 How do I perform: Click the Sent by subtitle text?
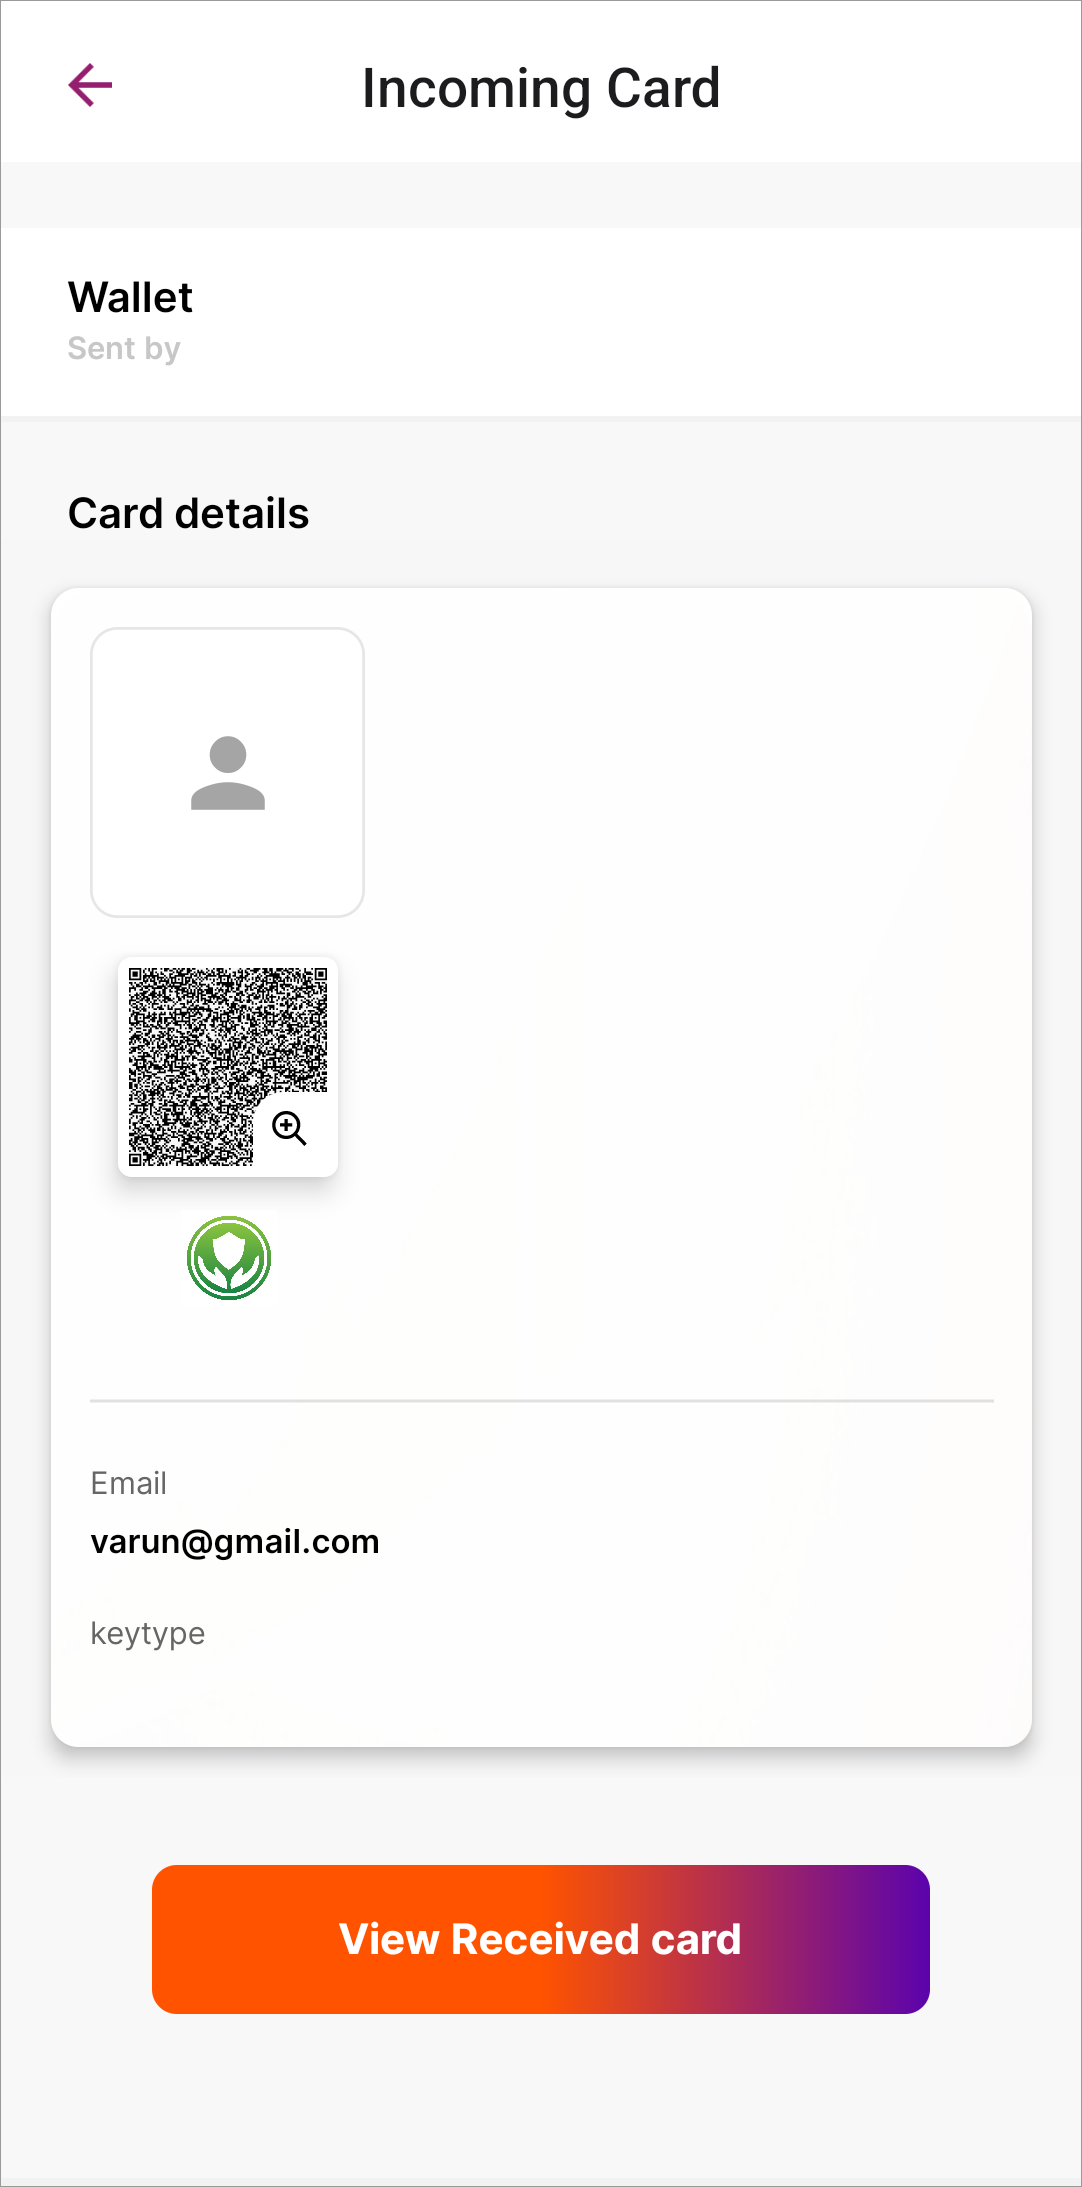point(124,348)
